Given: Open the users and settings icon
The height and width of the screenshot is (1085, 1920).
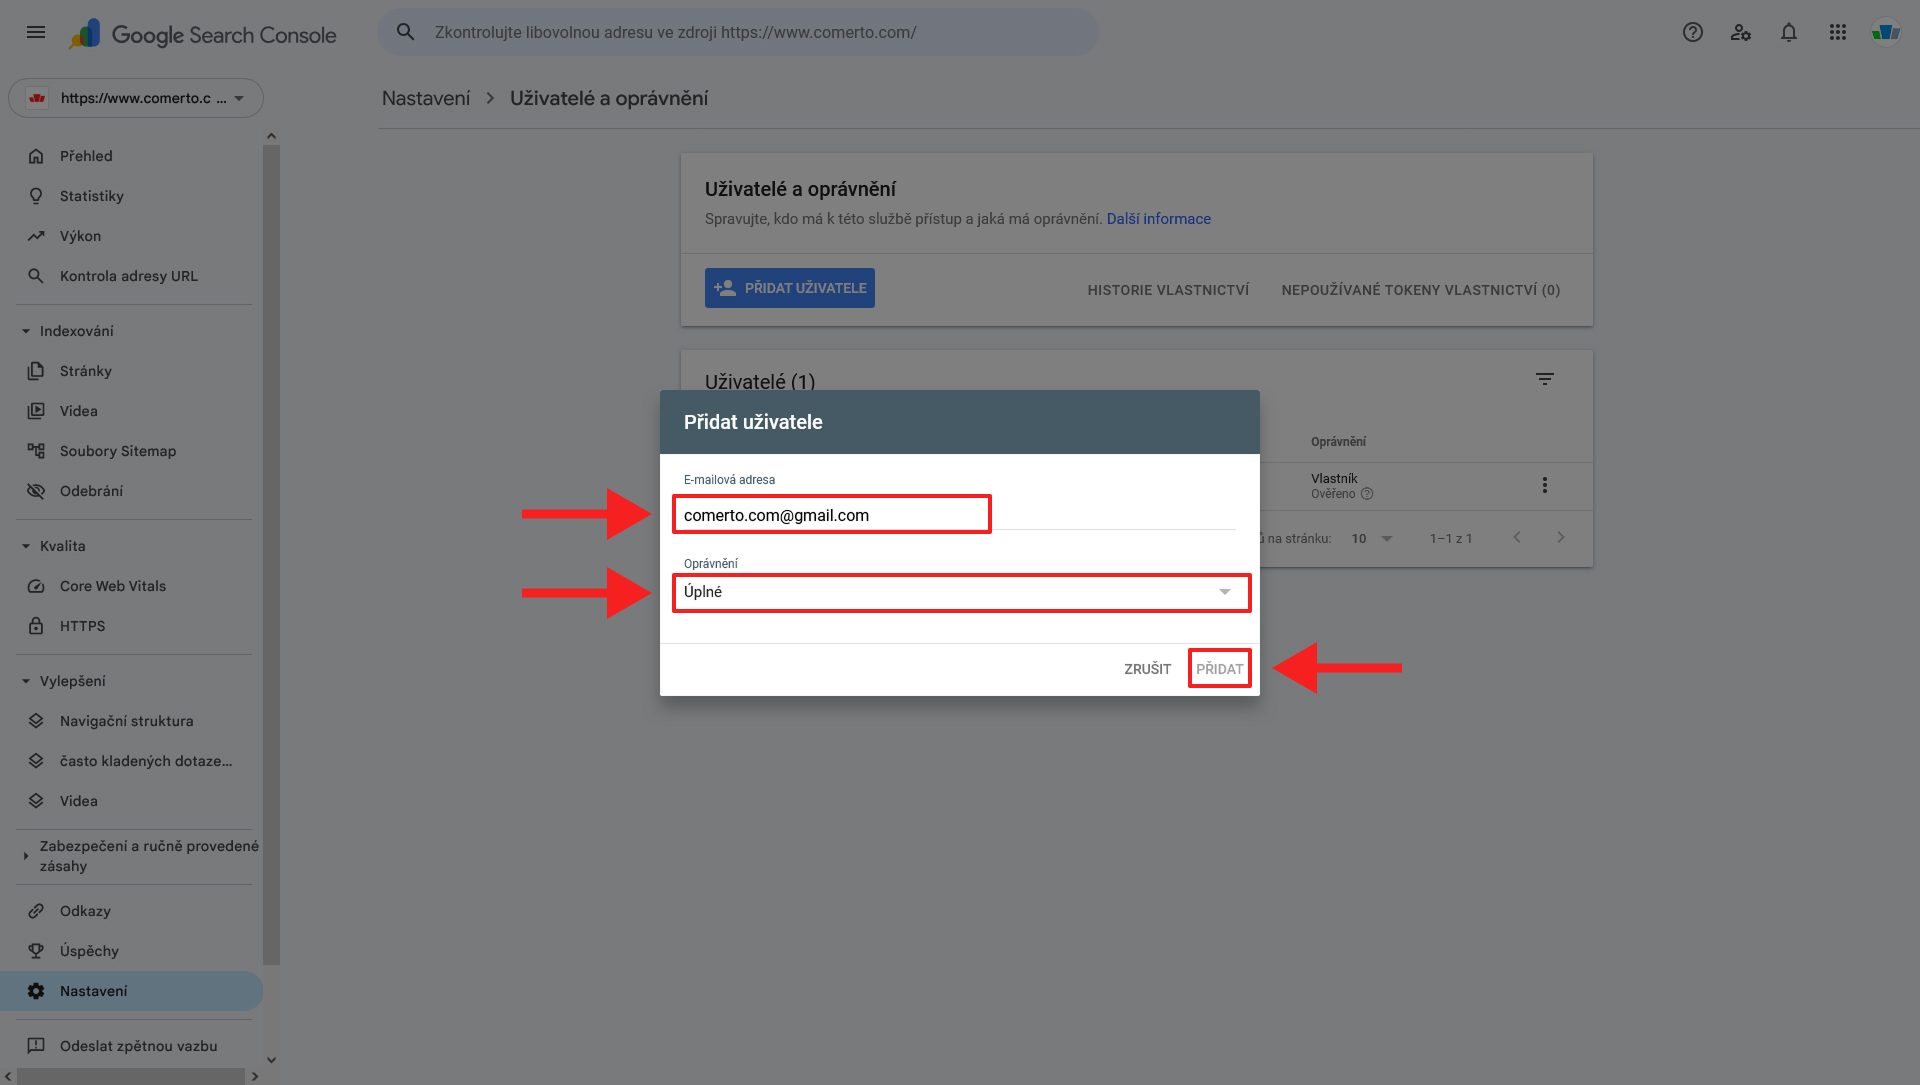Looking at the screenshot, I should tap(1740, 32).
